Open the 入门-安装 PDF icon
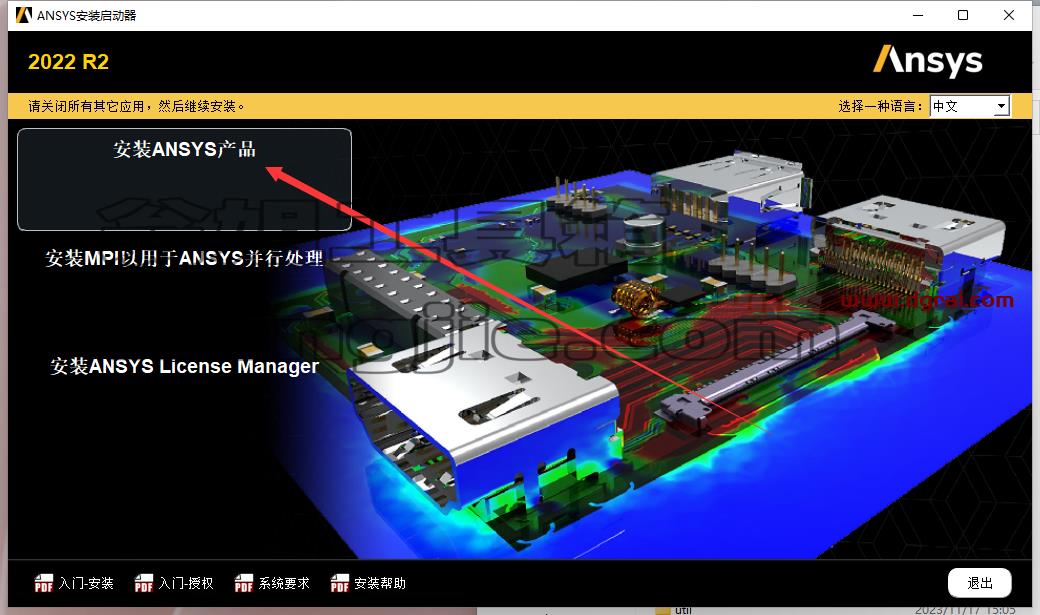 [43, 583]
